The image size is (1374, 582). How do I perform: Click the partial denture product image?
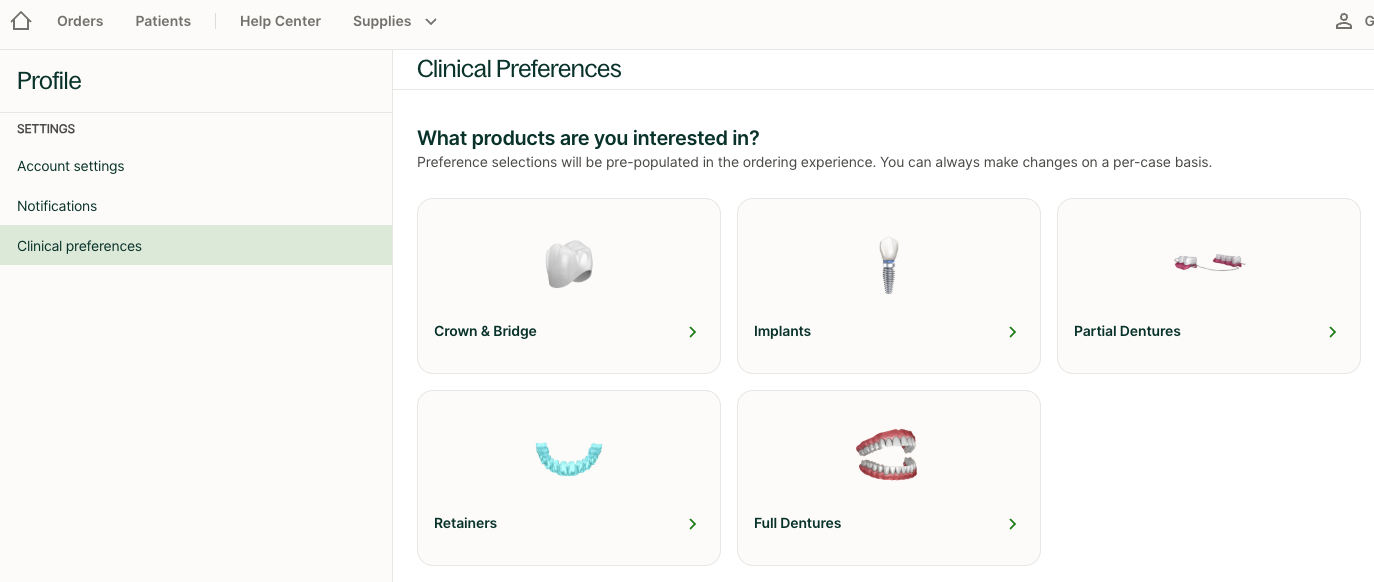click(x=1208, y=262)
